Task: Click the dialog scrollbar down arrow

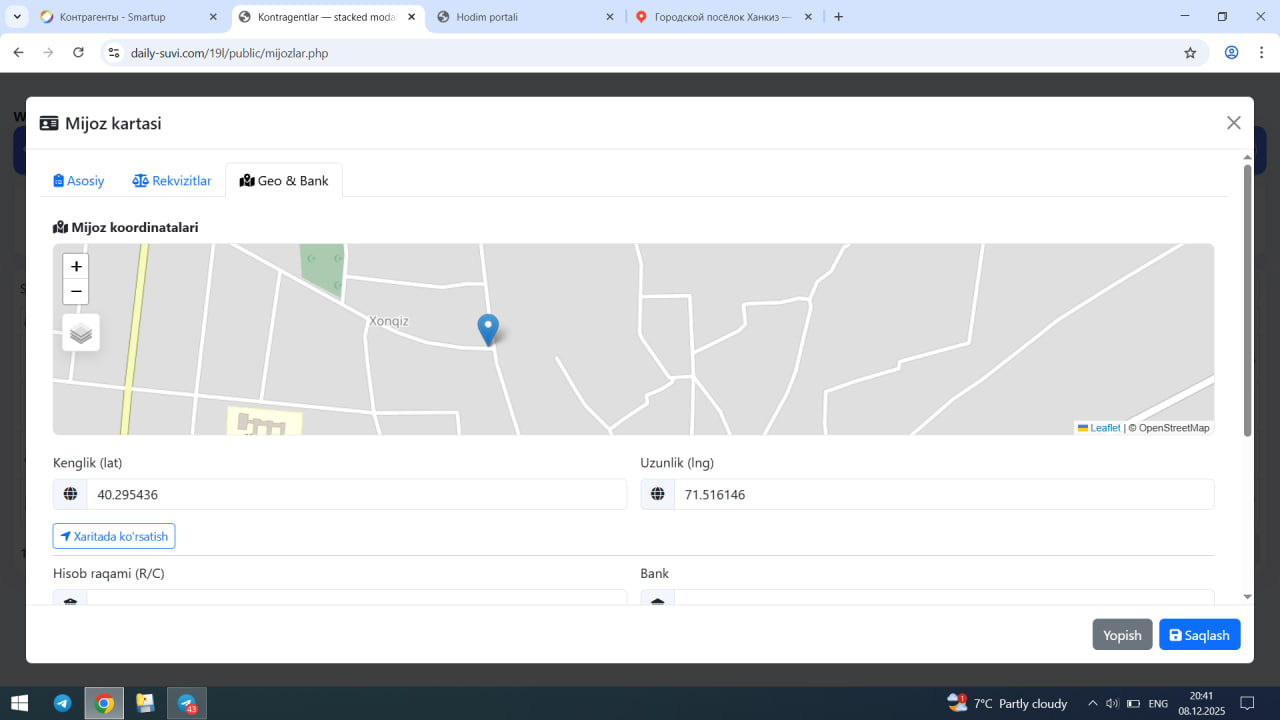Action: pyautogui.click(x=1247, y=597)
